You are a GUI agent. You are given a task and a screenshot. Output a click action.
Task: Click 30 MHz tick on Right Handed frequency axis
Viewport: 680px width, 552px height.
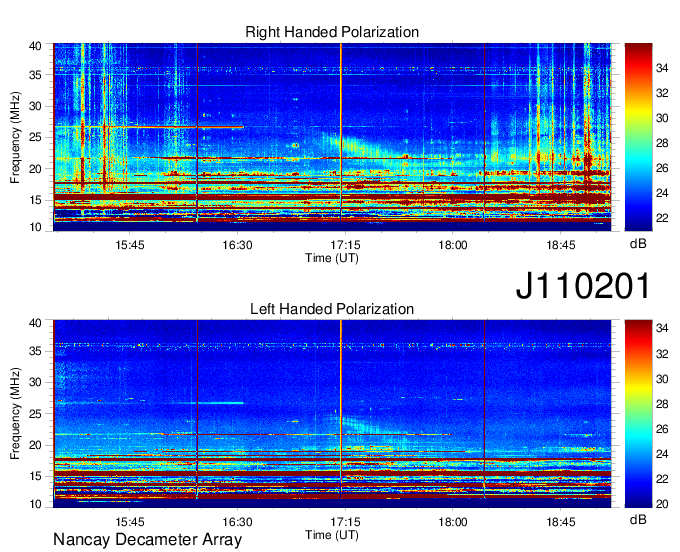tap(35, 106)
